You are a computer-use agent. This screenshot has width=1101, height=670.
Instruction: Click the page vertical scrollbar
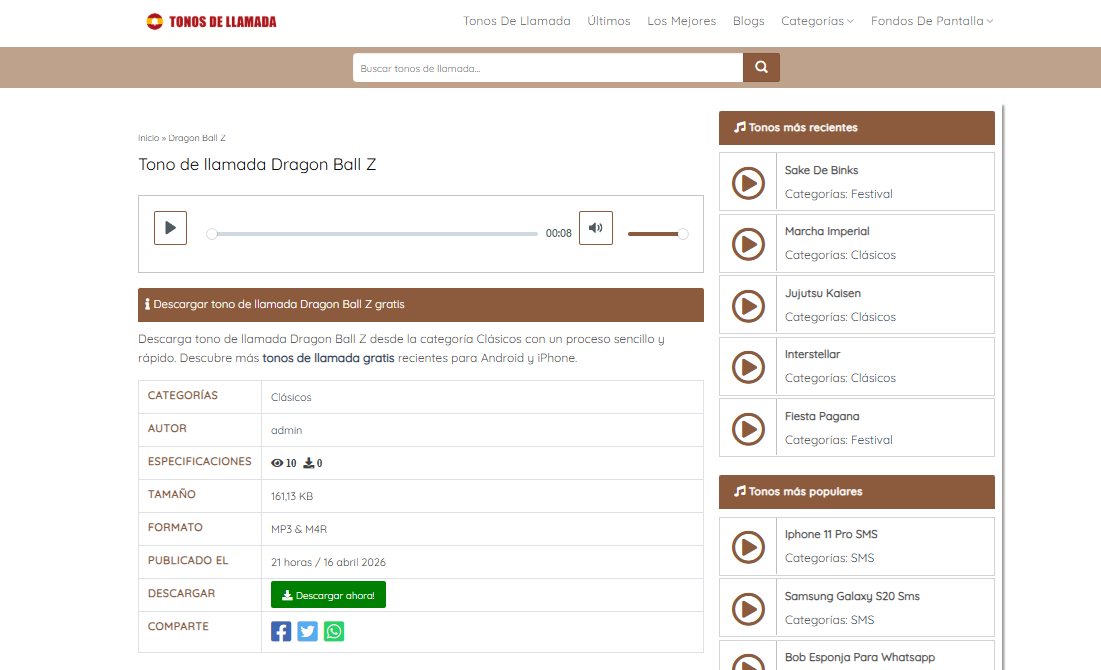point(1003,386)
